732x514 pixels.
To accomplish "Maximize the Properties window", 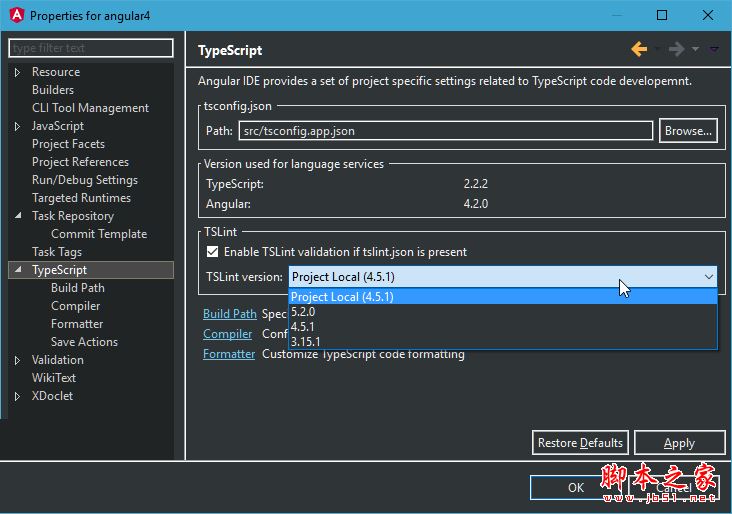I will click(662, 15).
